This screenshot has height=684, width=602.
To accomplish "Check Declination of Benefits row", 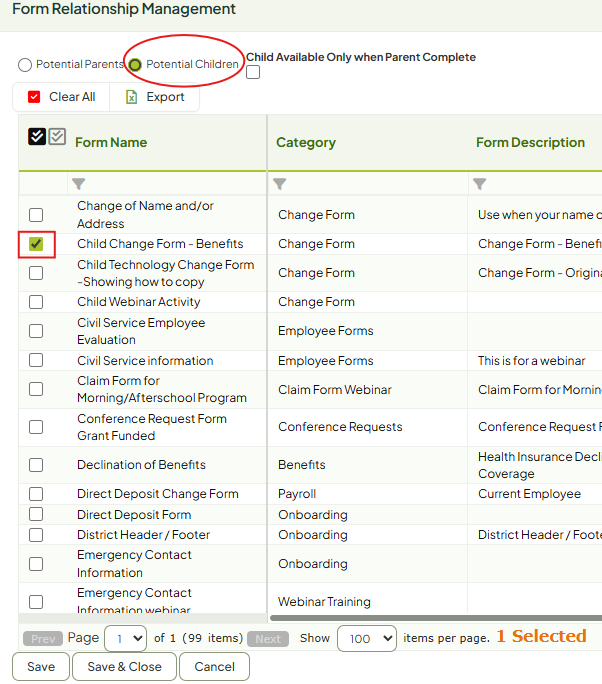I will coord(36,465).
